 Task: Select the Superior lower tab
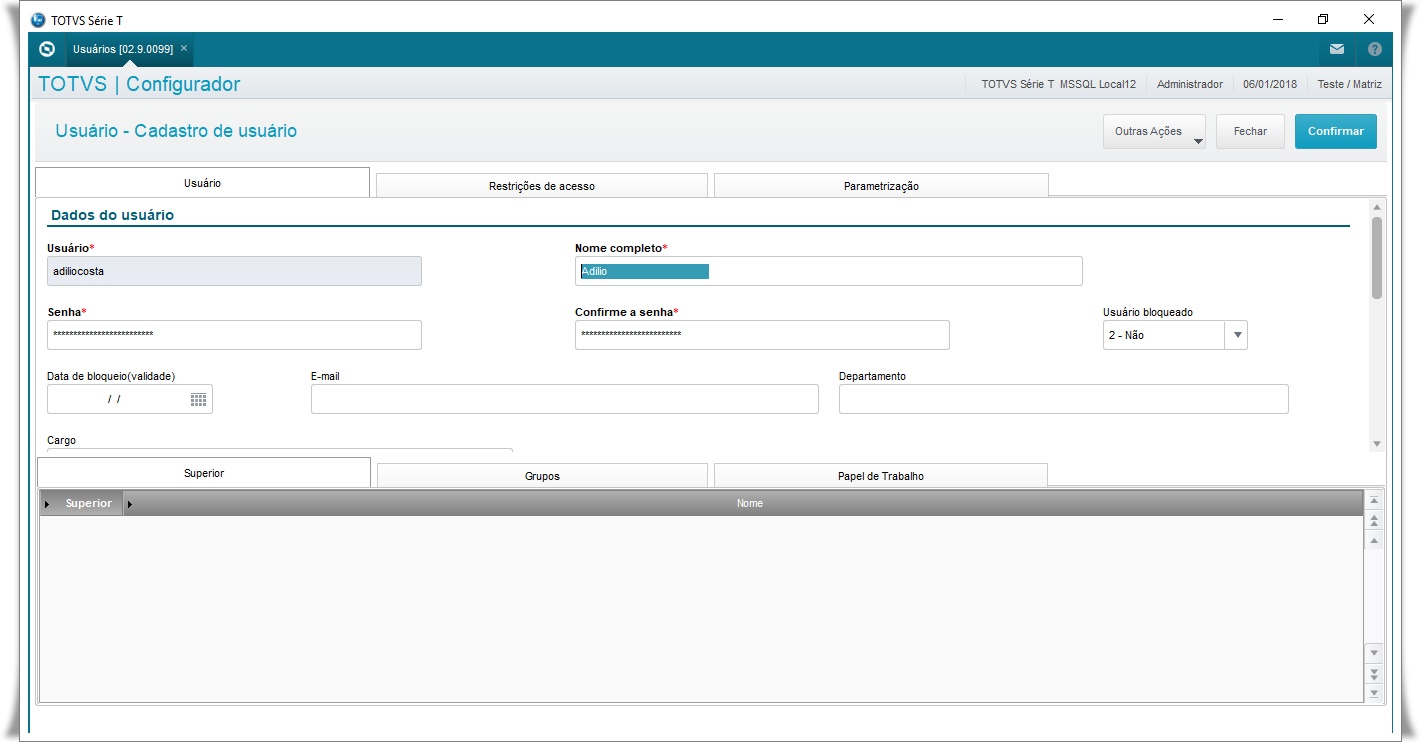[204, 473]
